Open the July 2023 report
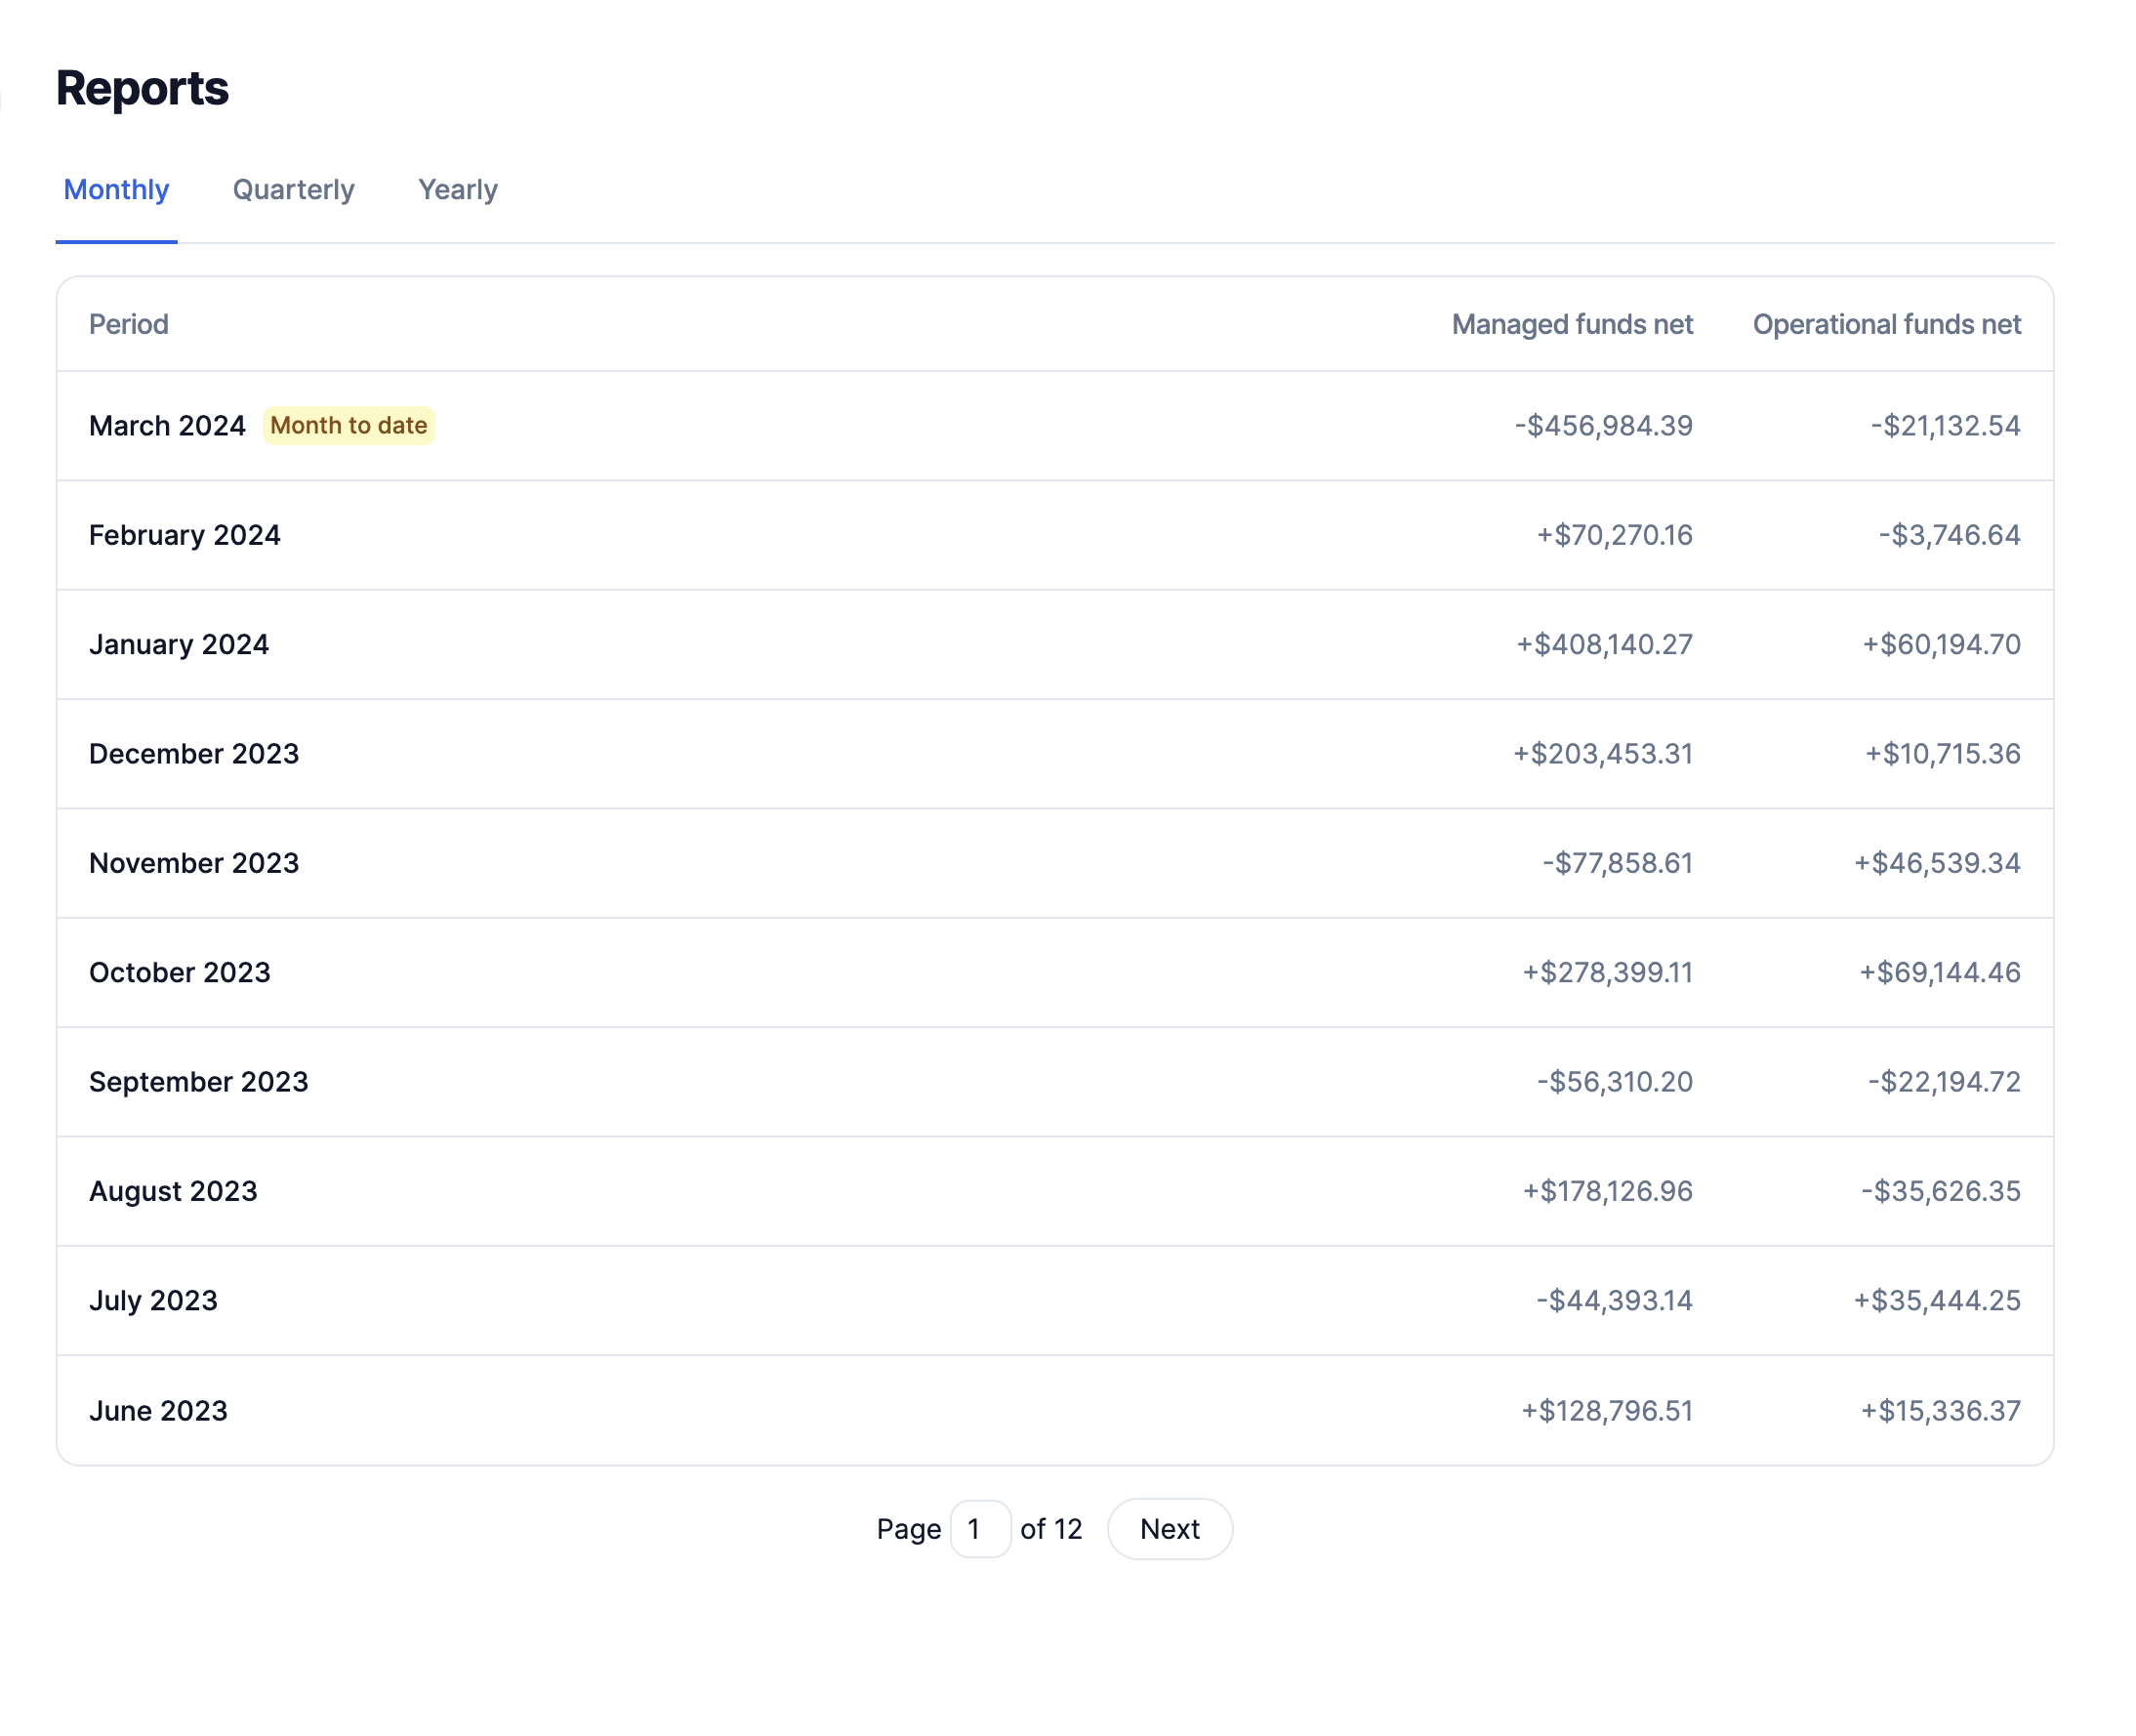The image size is (2136, 1736). pos(153,1301)
